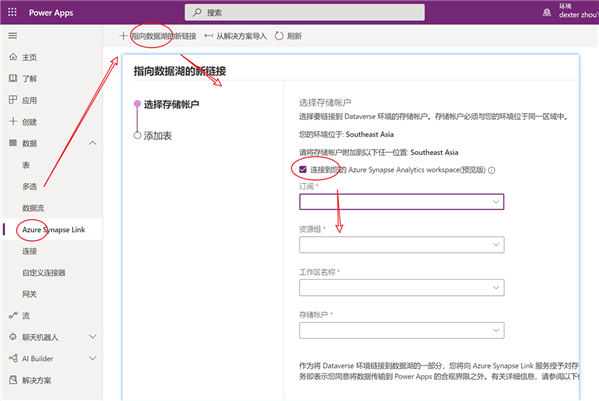The image size is (599, 401).
Task: Focus the 搜索 search box
Action: 304,13
